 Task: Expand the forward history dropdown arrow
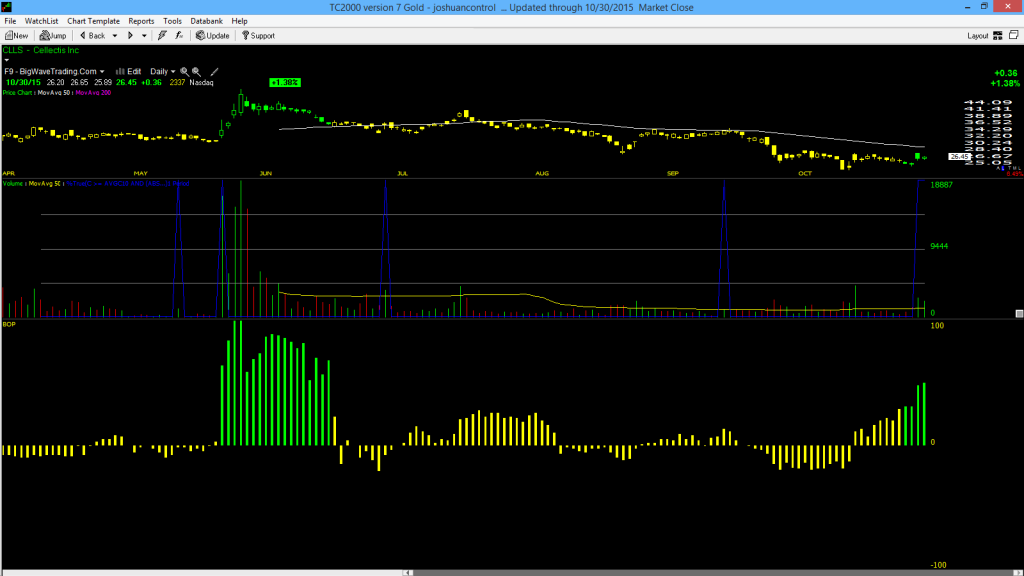(x=144, y=36)
